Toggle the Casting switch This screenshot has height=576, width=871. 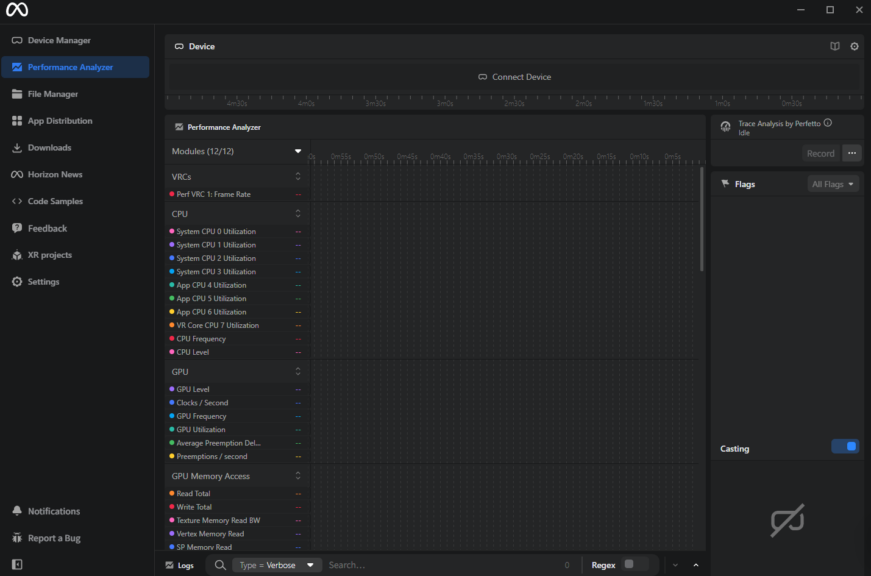coord(845,447)
